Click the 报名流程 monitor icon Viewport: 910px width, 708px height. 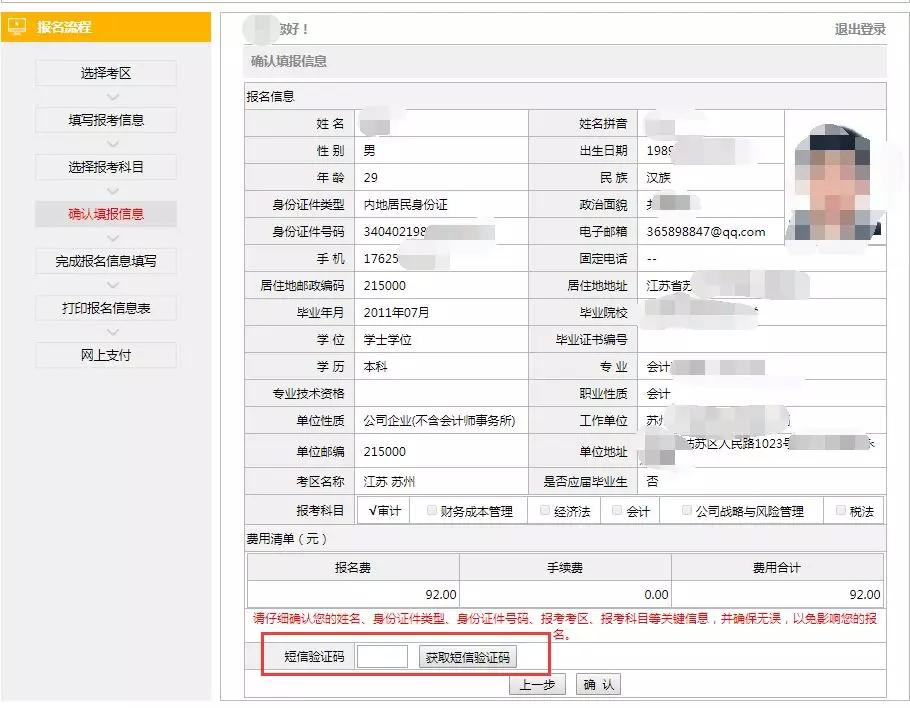point(16,28)
